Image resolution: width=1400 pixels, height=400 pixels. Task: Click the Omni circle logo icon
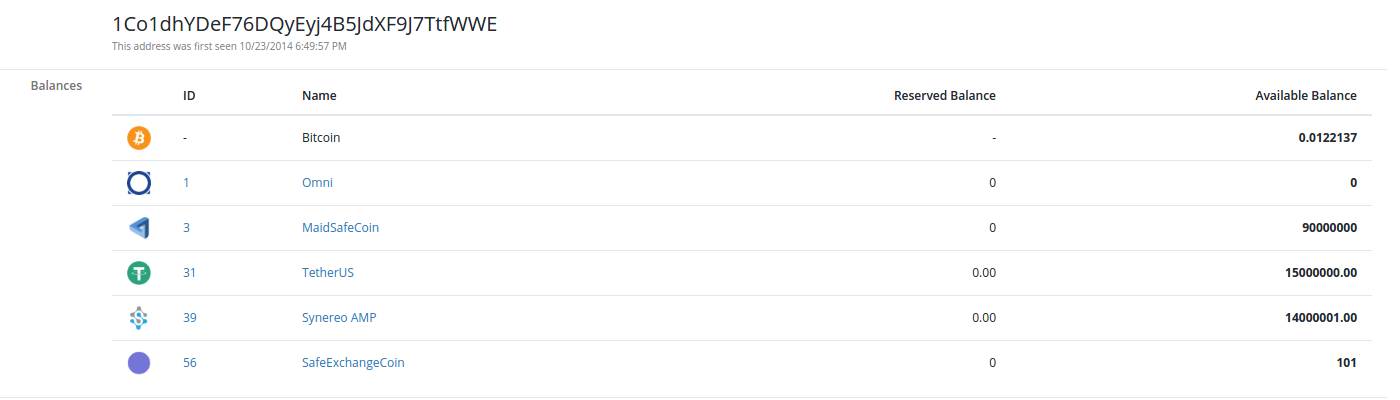tap(139, 183)
